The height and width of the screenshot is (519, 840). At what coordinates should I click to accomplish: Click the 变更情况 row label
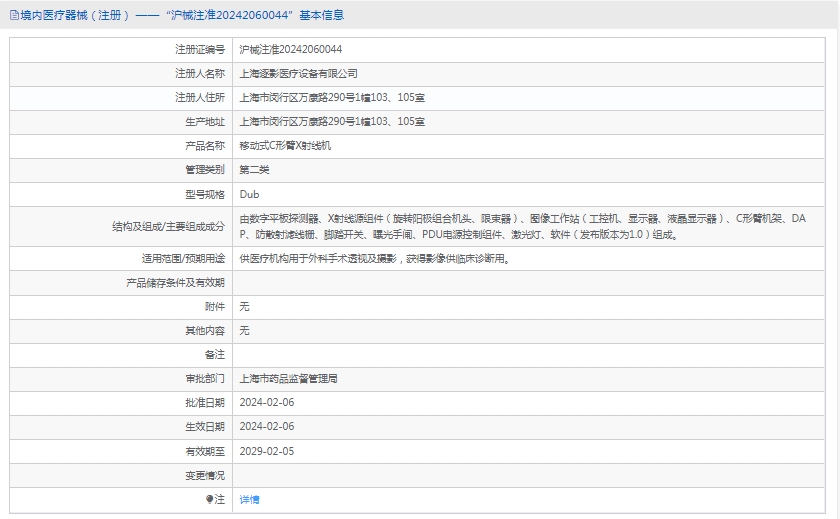tap(205, 475)
